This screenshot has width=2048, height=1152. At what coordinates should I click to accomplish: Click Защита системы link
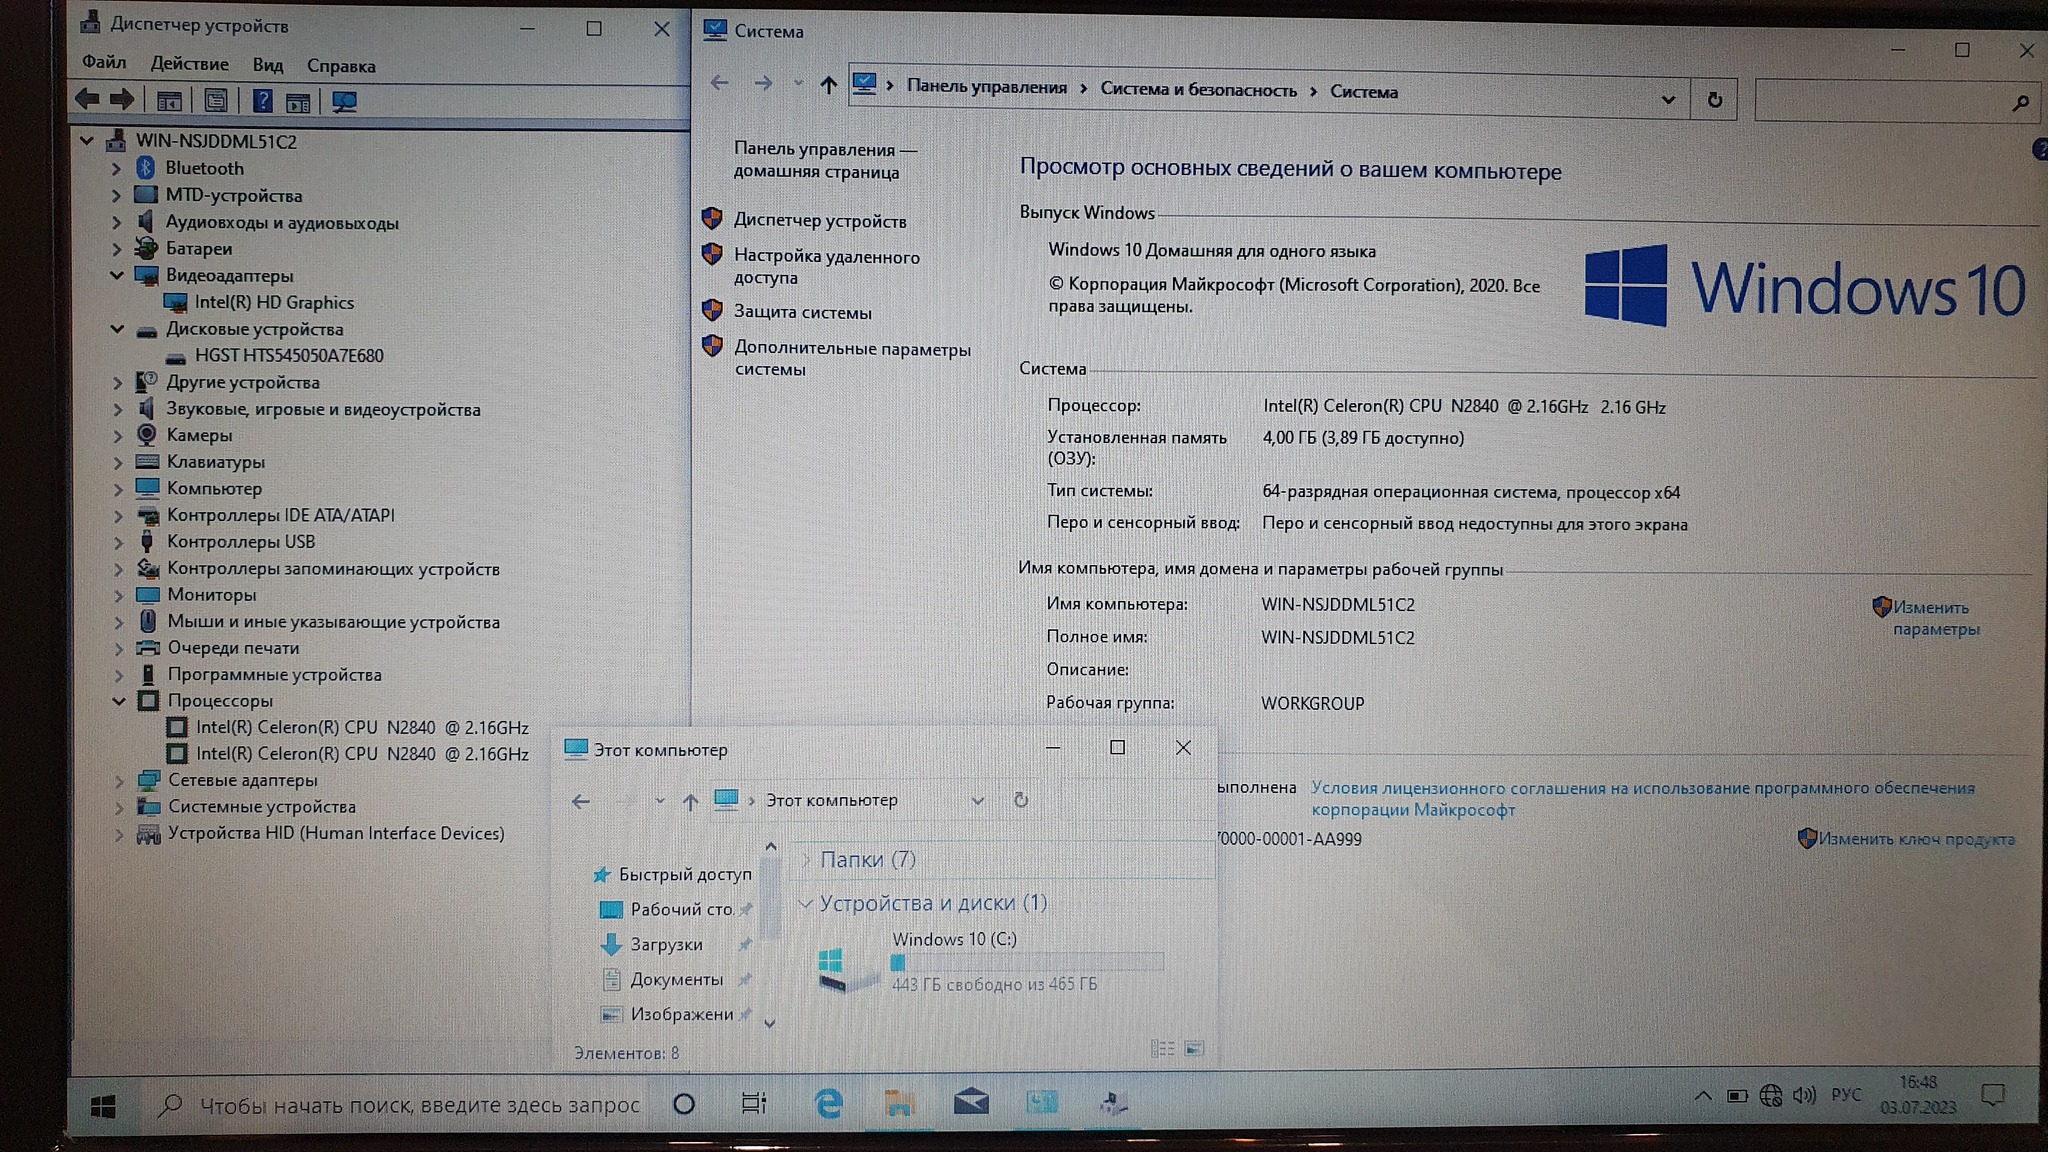[802, 312]
